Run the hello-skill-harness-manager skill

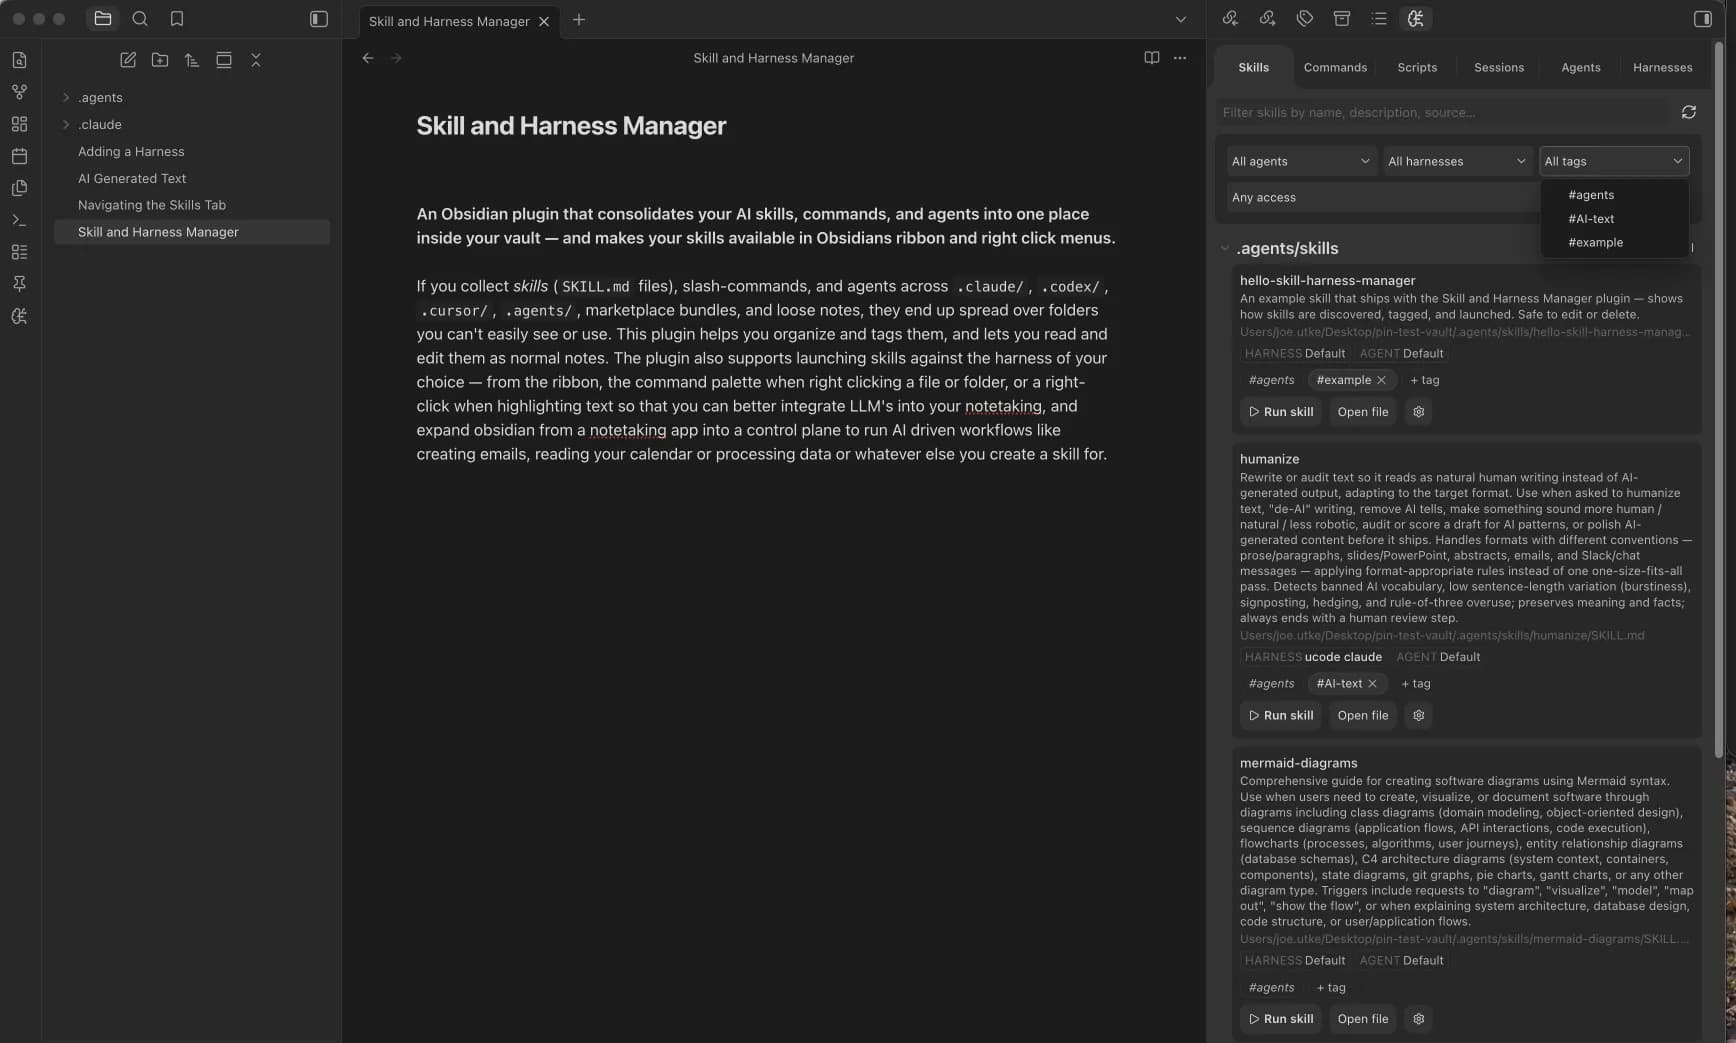1281,412
